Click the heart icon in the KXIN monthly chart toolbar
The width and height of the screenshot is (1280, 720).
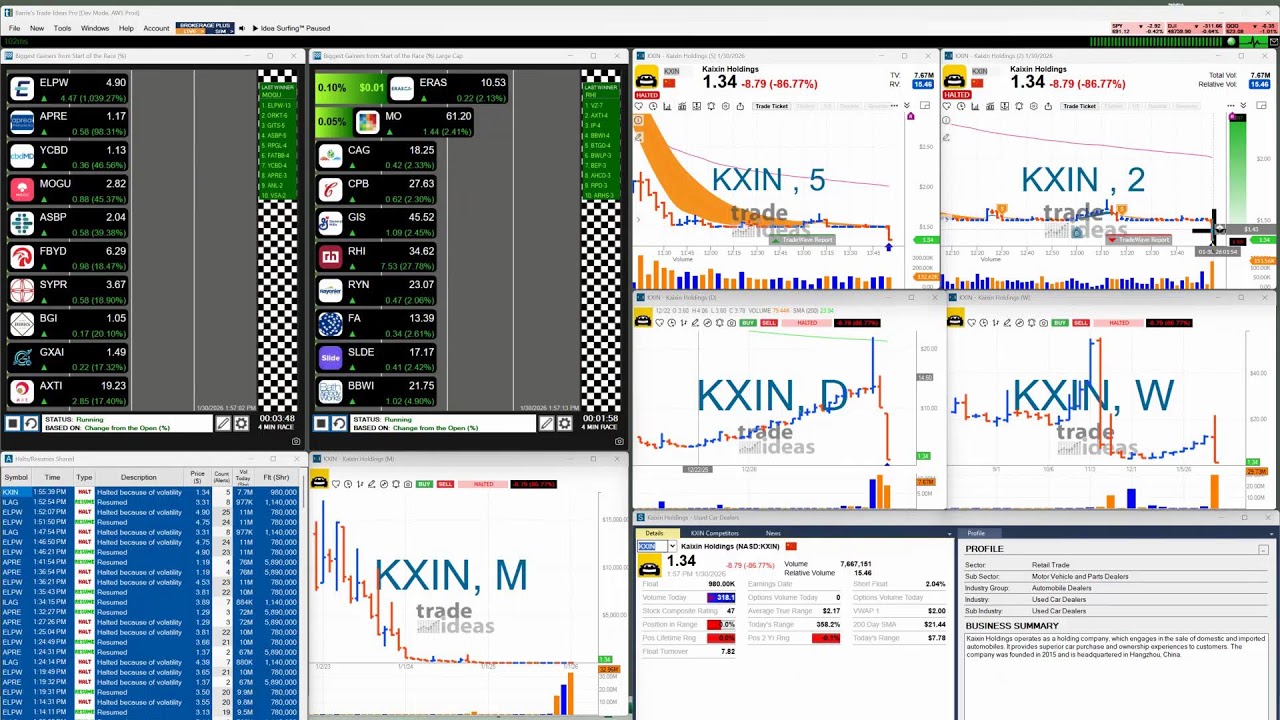pos(336,484)
